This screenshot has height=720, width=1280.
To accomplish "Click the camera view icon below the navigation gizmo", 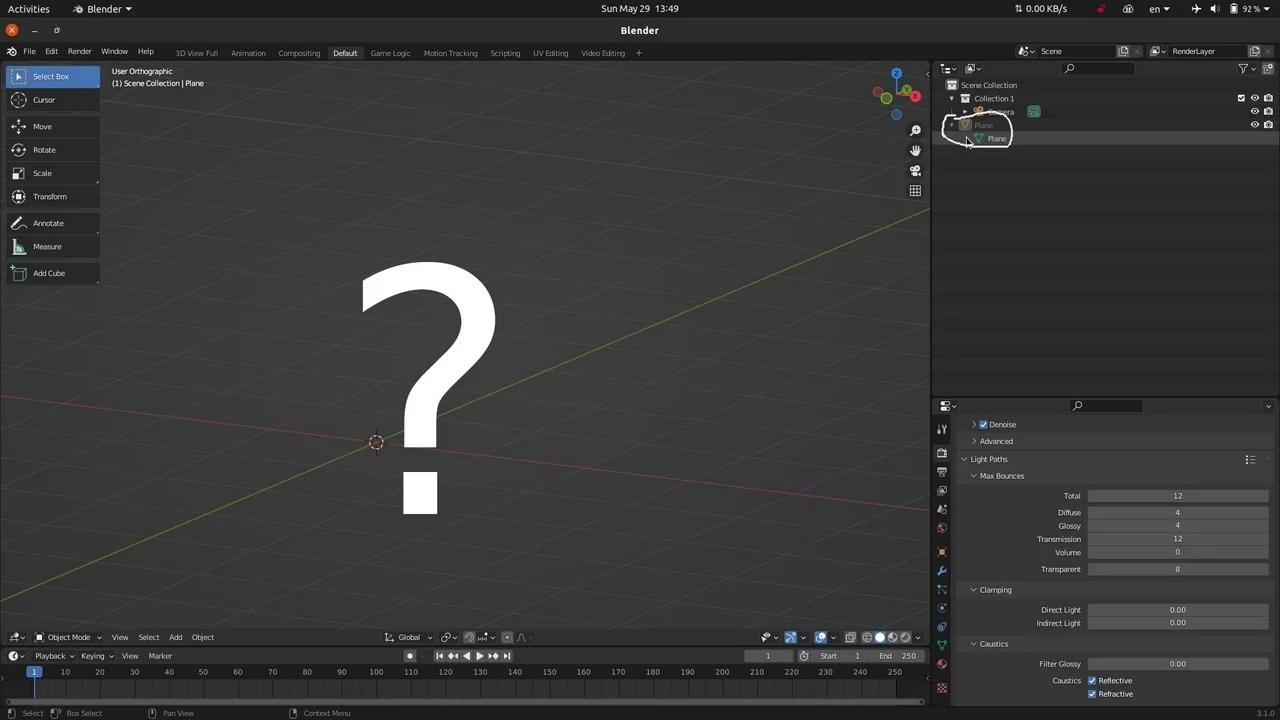I will click(915, 170).
